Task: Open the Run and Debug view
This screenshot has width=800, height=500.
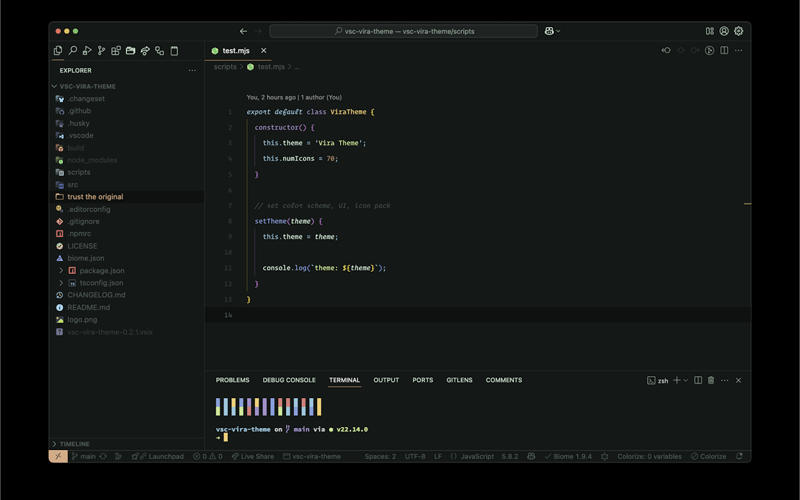Action: (87, 51)
